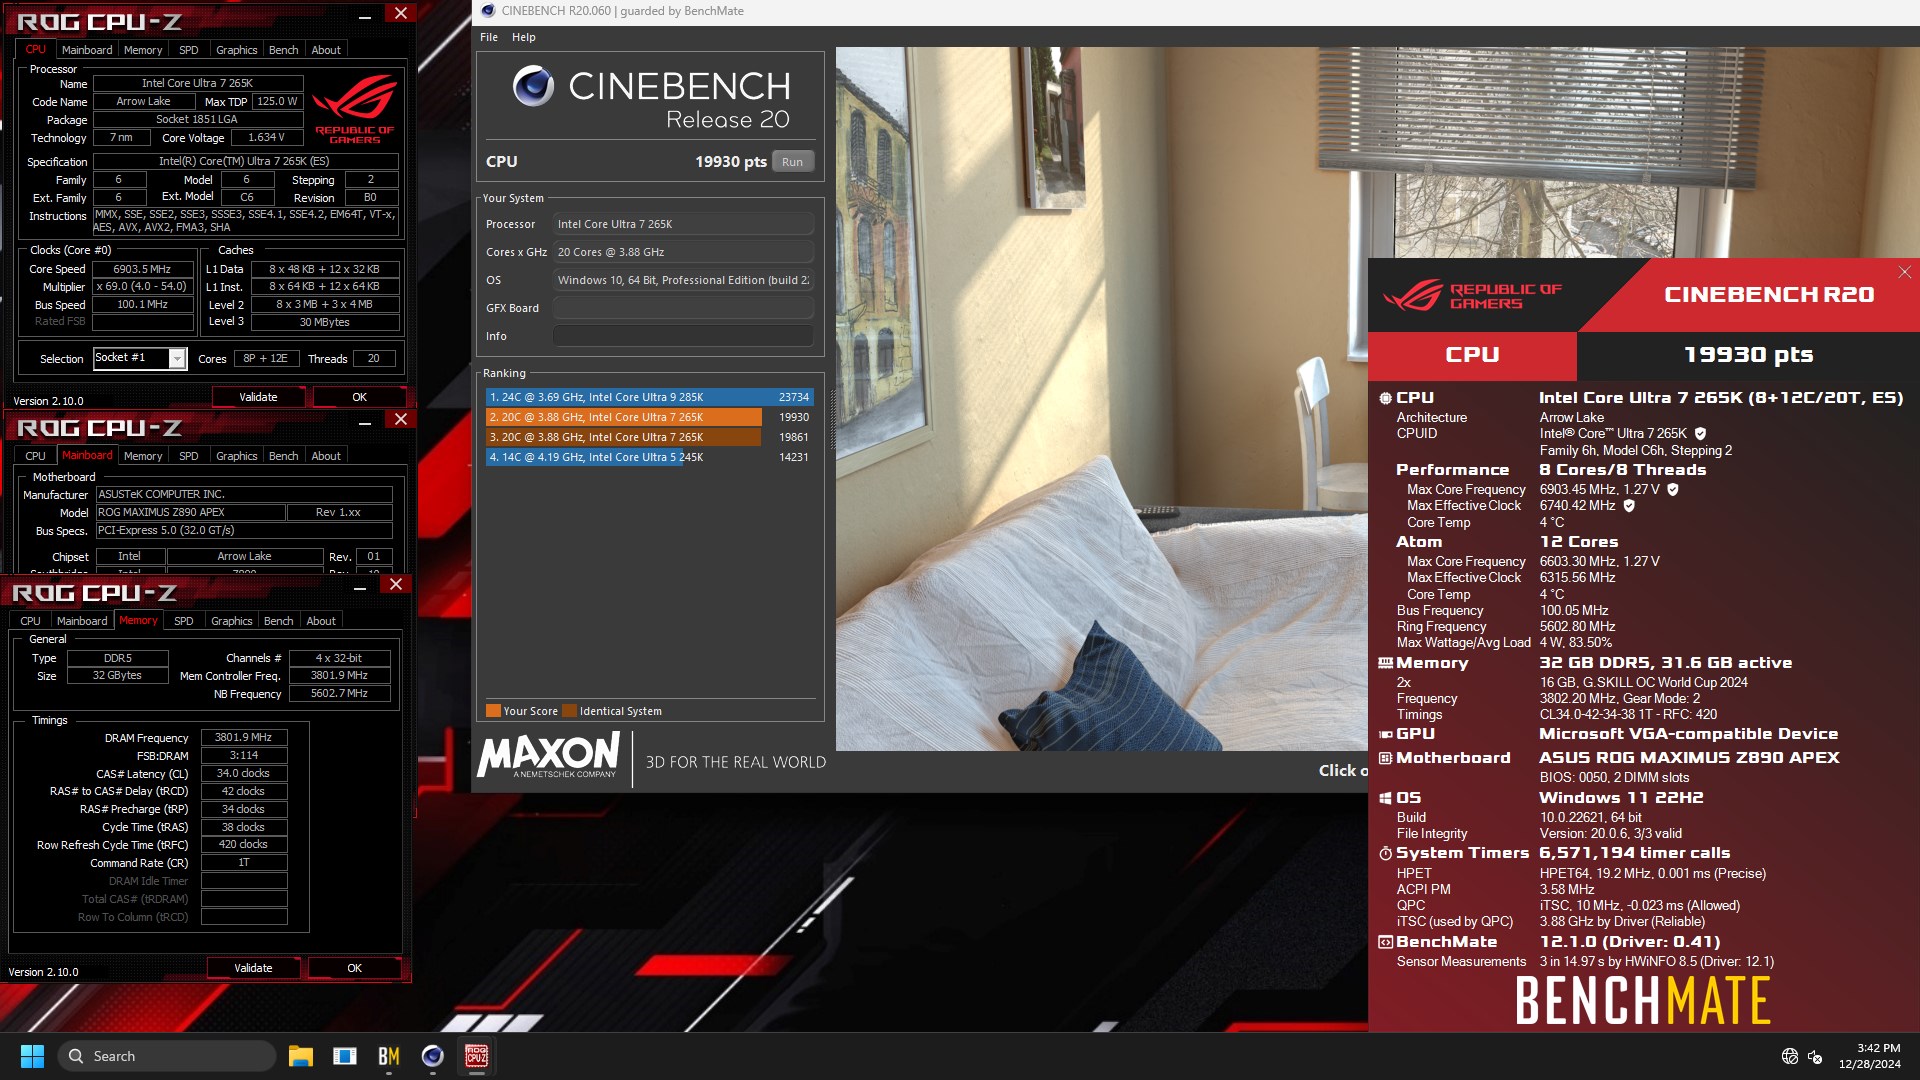Click the ROG CPU-Z taskbar icon
This screenshot has width=1920, height=1080.
pos(476,1056)
